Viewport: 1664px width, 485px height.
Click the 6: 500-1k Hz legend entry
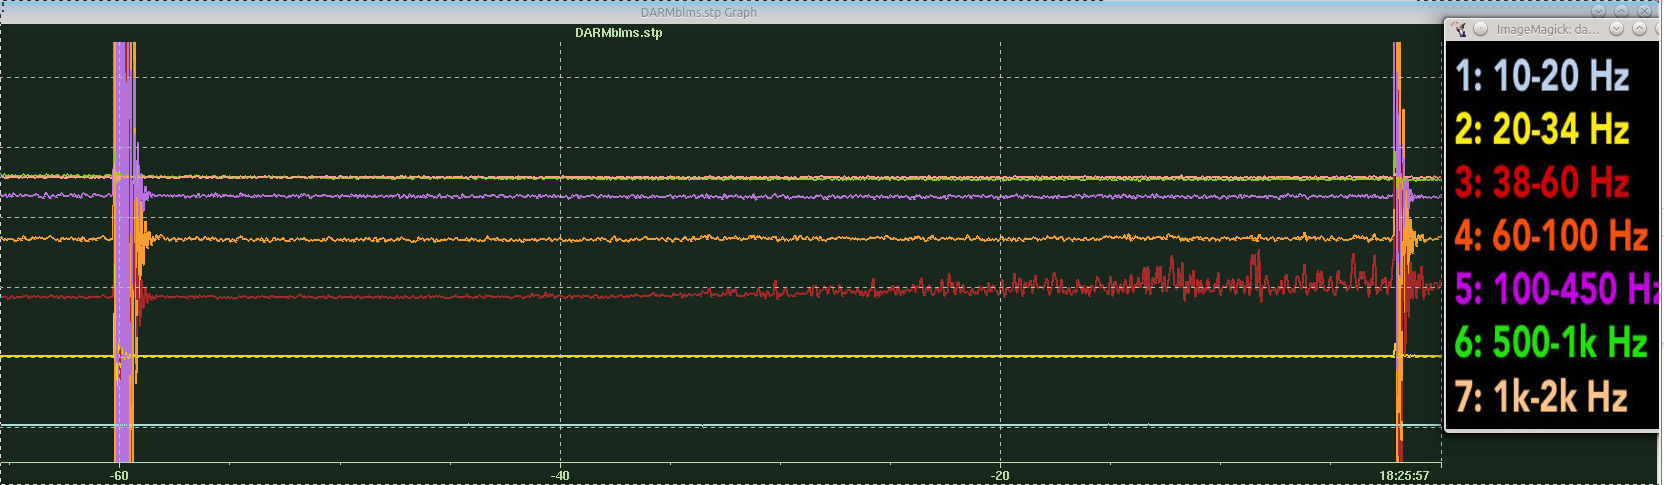point(1551,343)
